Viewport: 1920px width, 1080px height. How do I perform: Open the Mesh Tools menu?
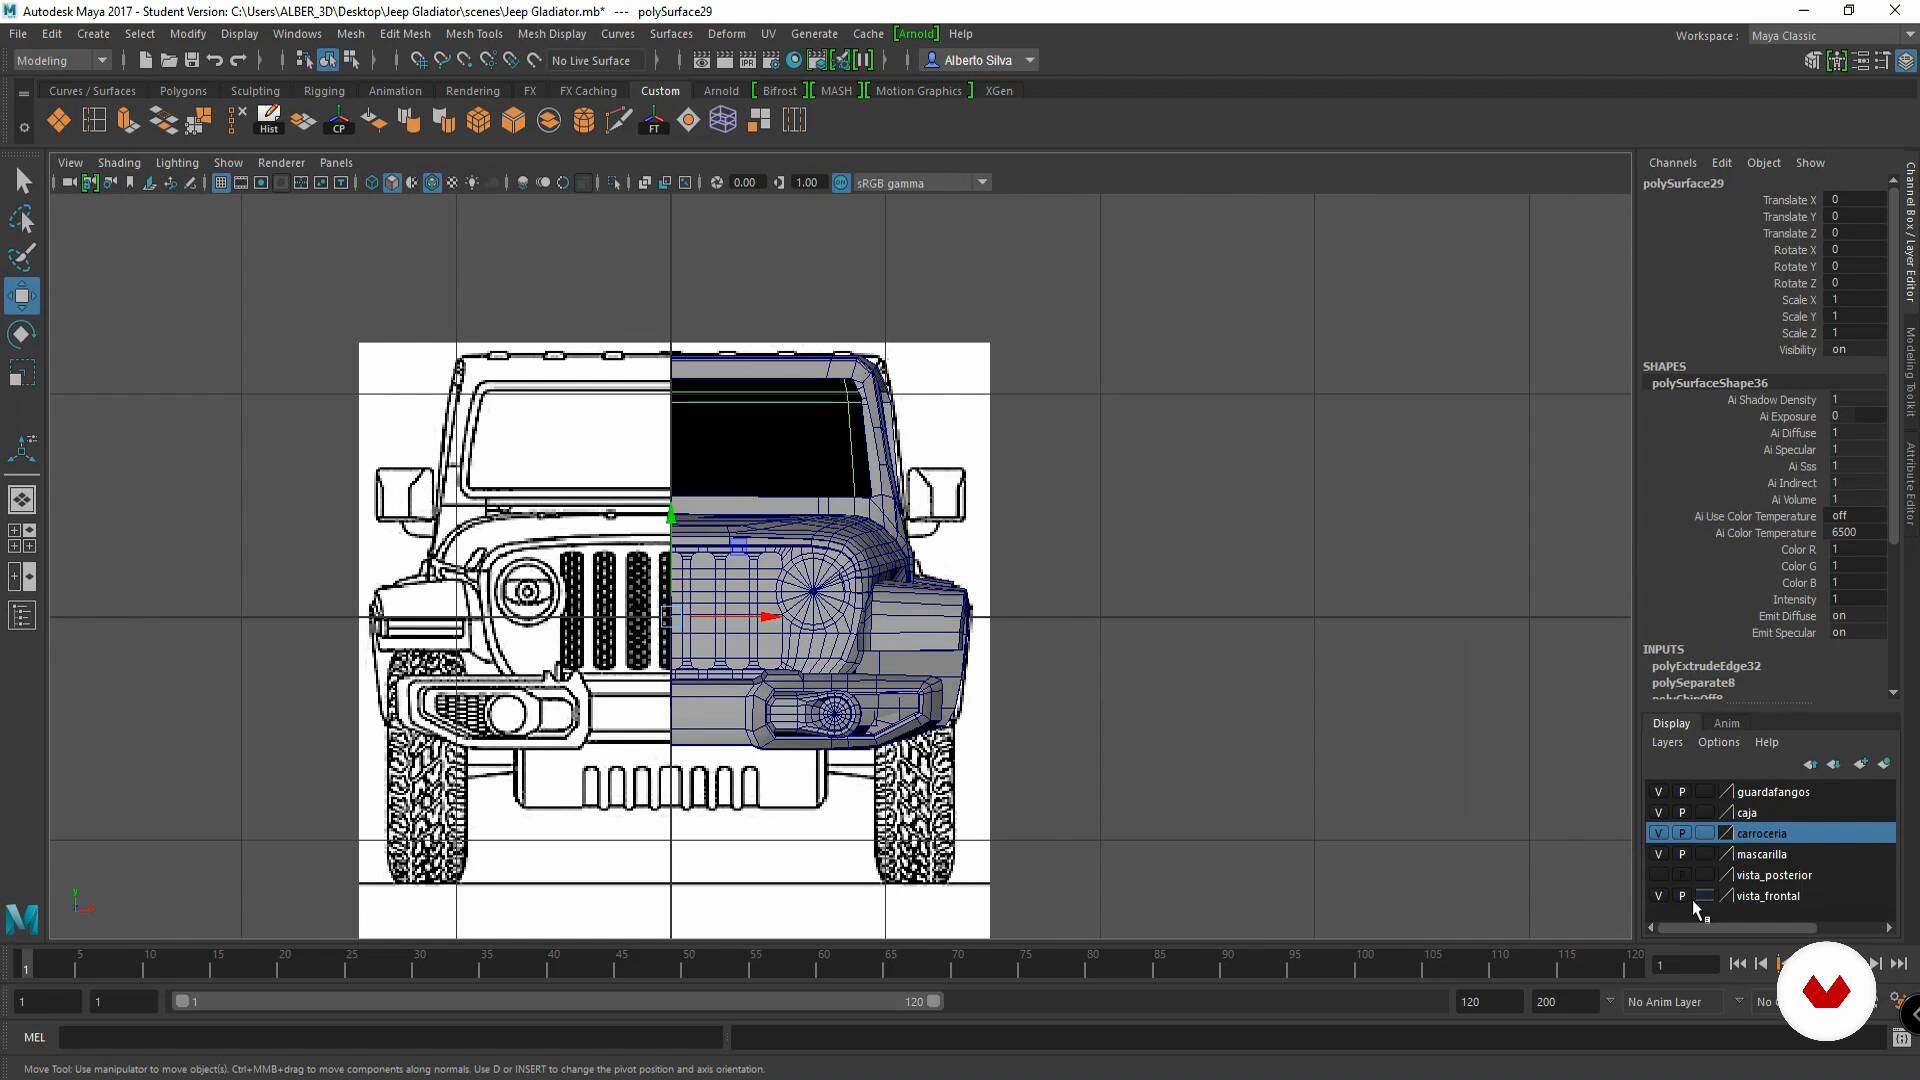pyautogui.click(x=474, y=34)
